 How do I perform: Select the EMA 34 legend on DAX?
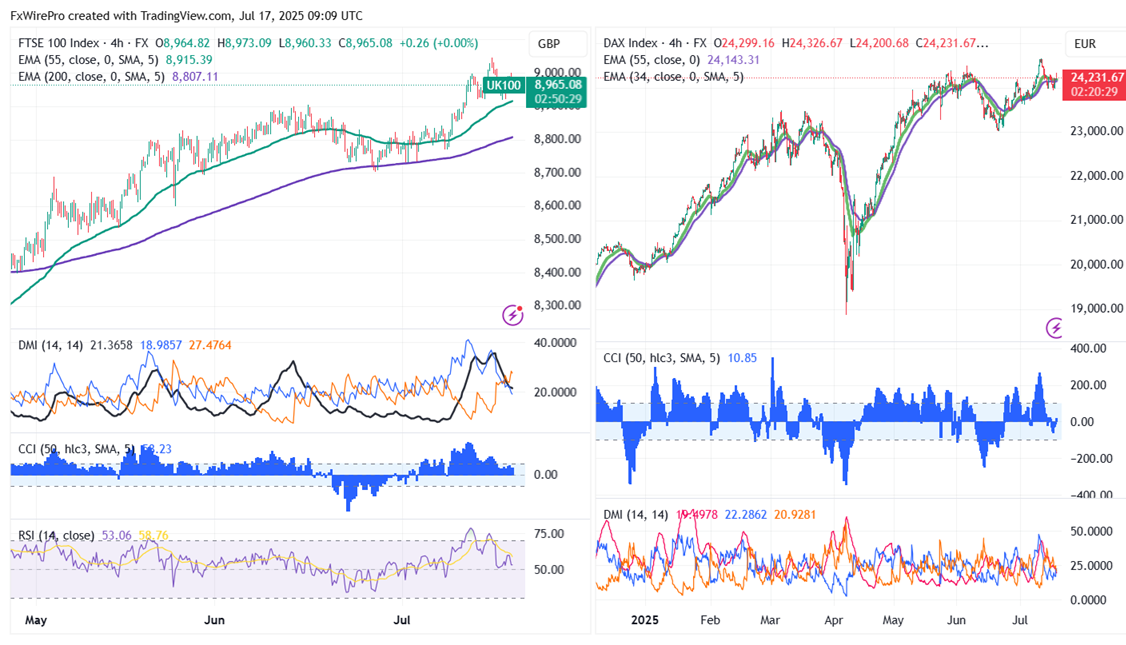coord(673,76)
